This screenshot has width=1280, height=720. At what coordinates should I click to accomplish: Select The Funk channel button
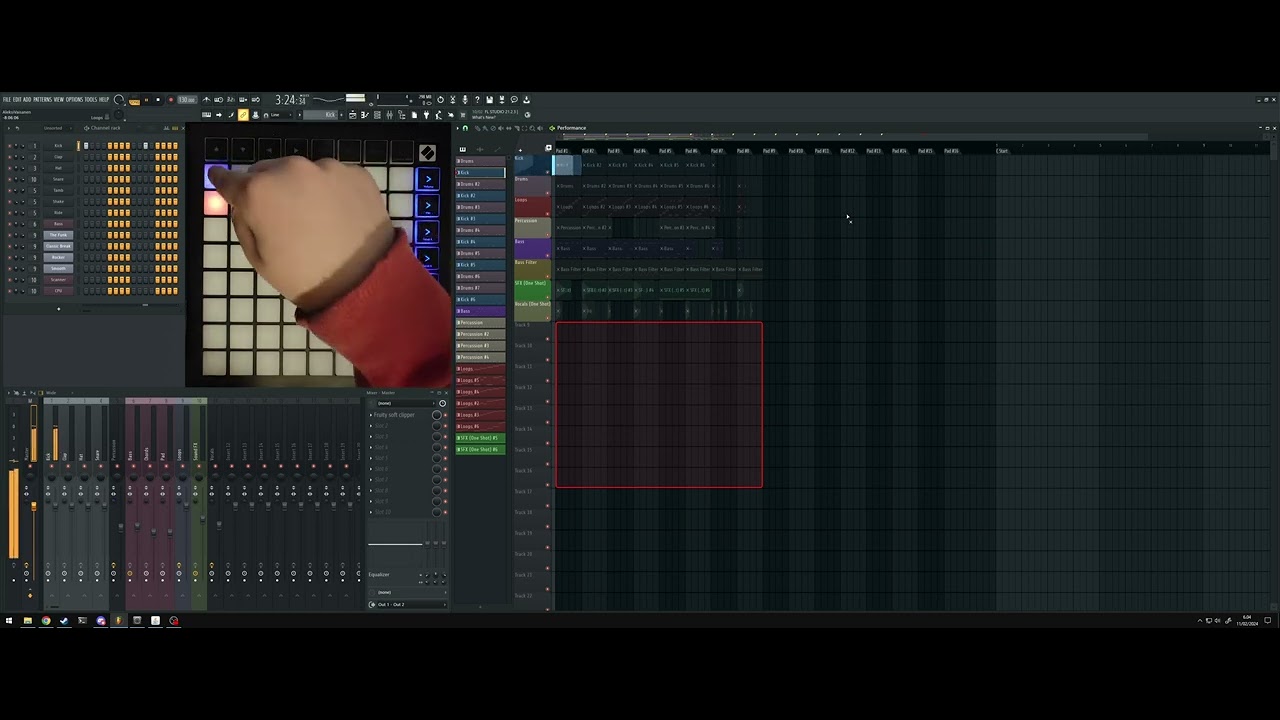58,235
